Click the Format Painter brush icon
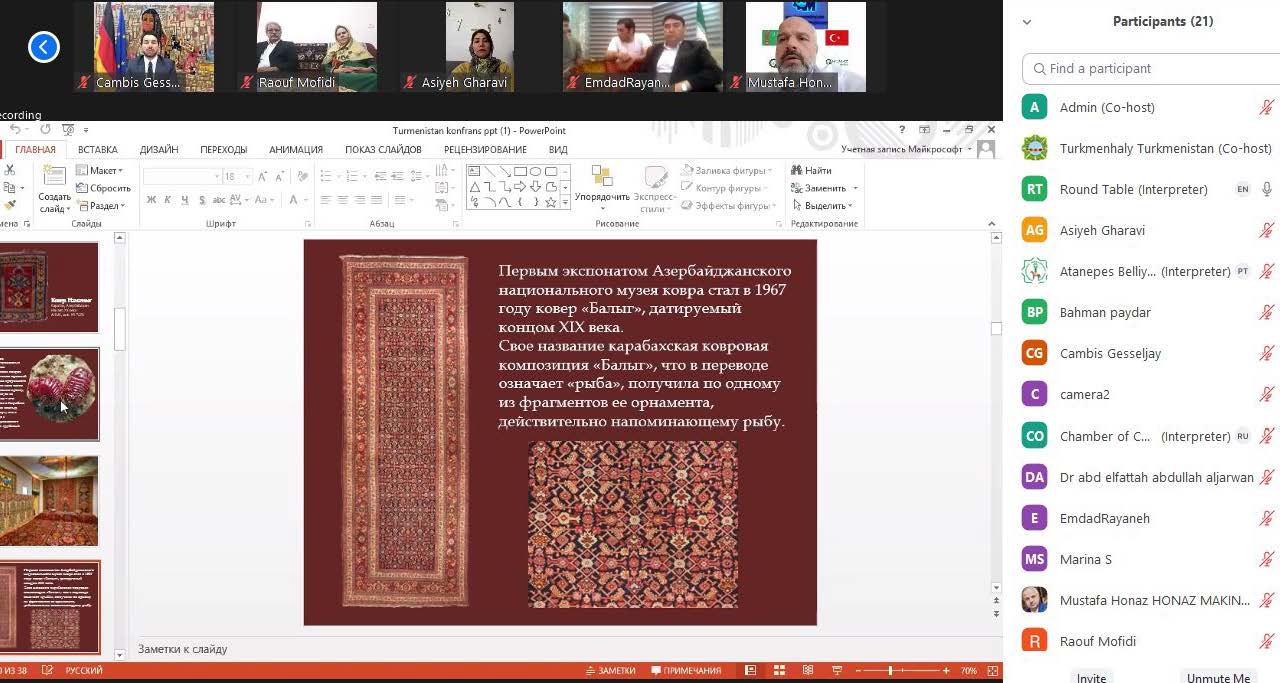1280x683 pixels. 9,205
